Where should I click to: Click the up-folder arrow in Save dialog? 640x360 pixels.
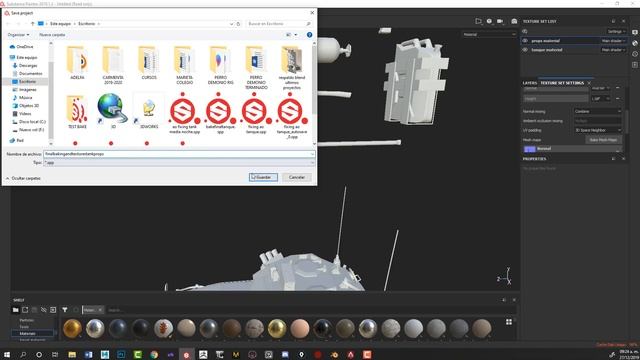(33, 24)
